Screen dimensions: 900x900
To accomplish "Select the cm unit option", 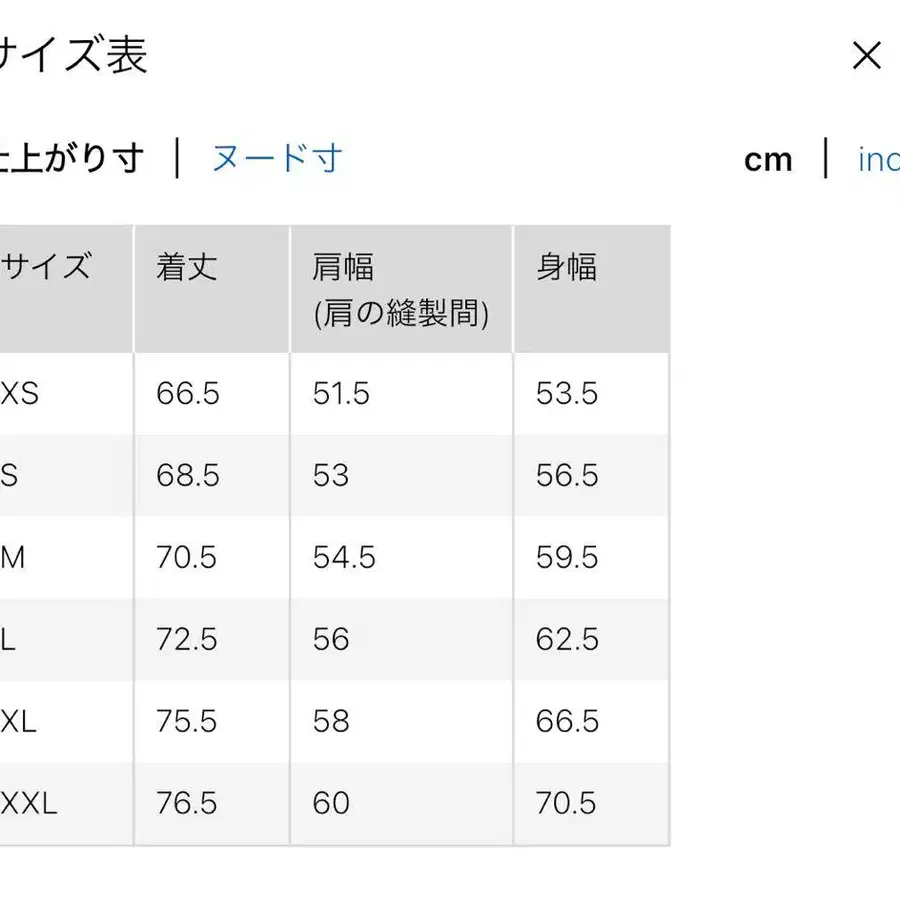I will tap(767, 158).
